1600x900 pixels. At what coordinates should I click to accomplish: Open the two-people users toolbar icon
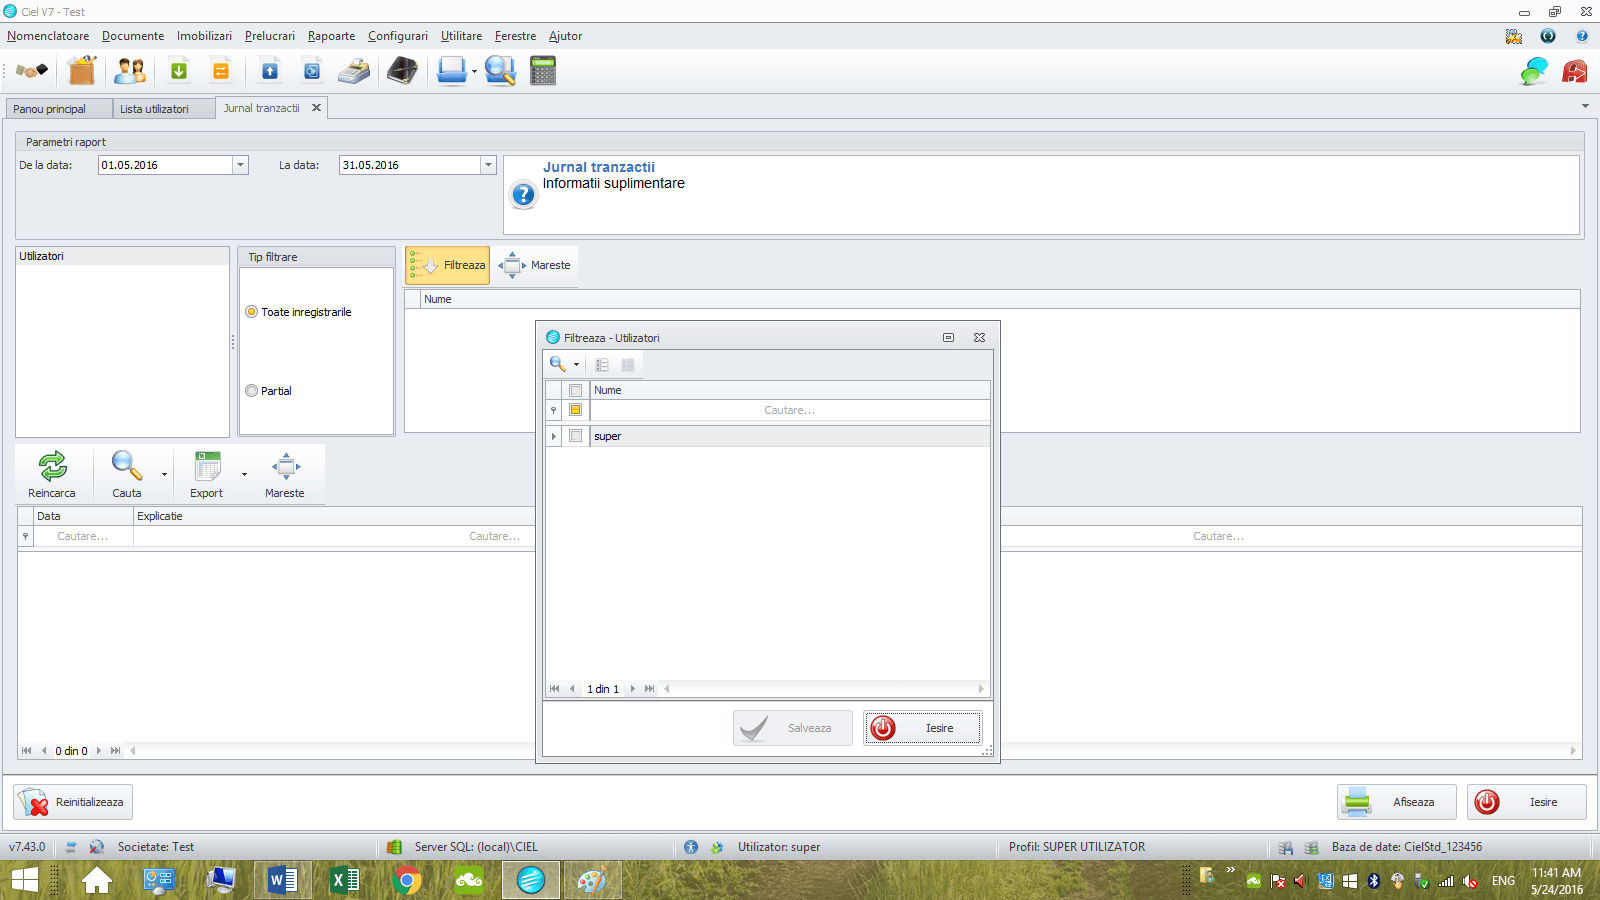[130, 71]
